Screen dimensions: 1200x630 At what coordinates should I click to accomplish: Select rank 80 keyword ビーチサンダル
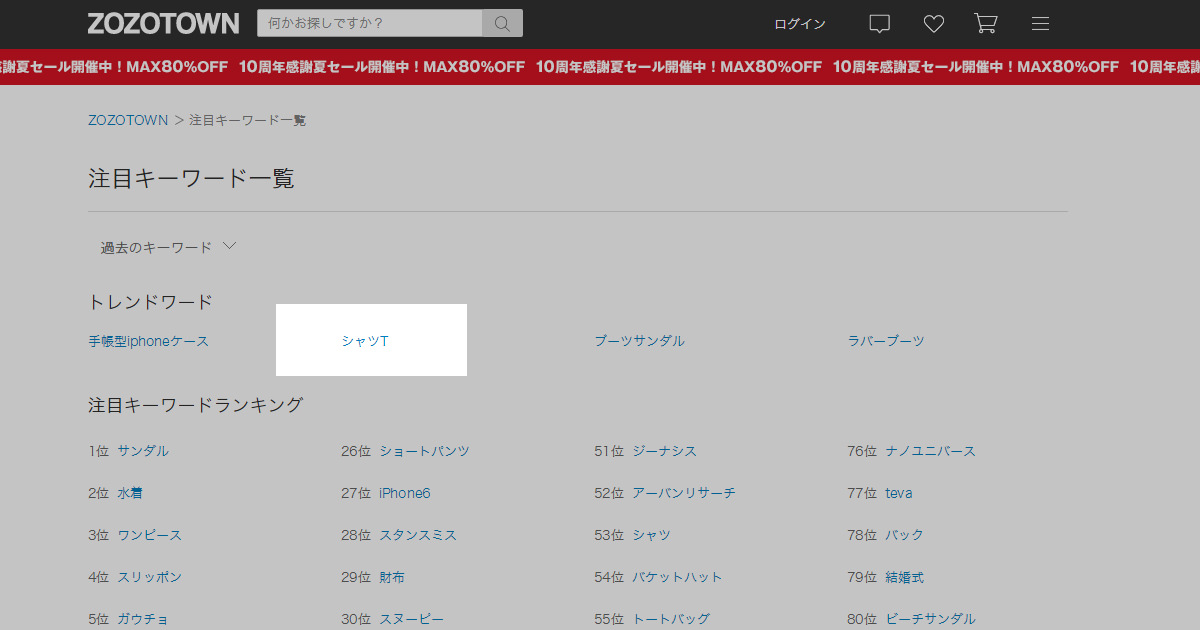[930, 619]
